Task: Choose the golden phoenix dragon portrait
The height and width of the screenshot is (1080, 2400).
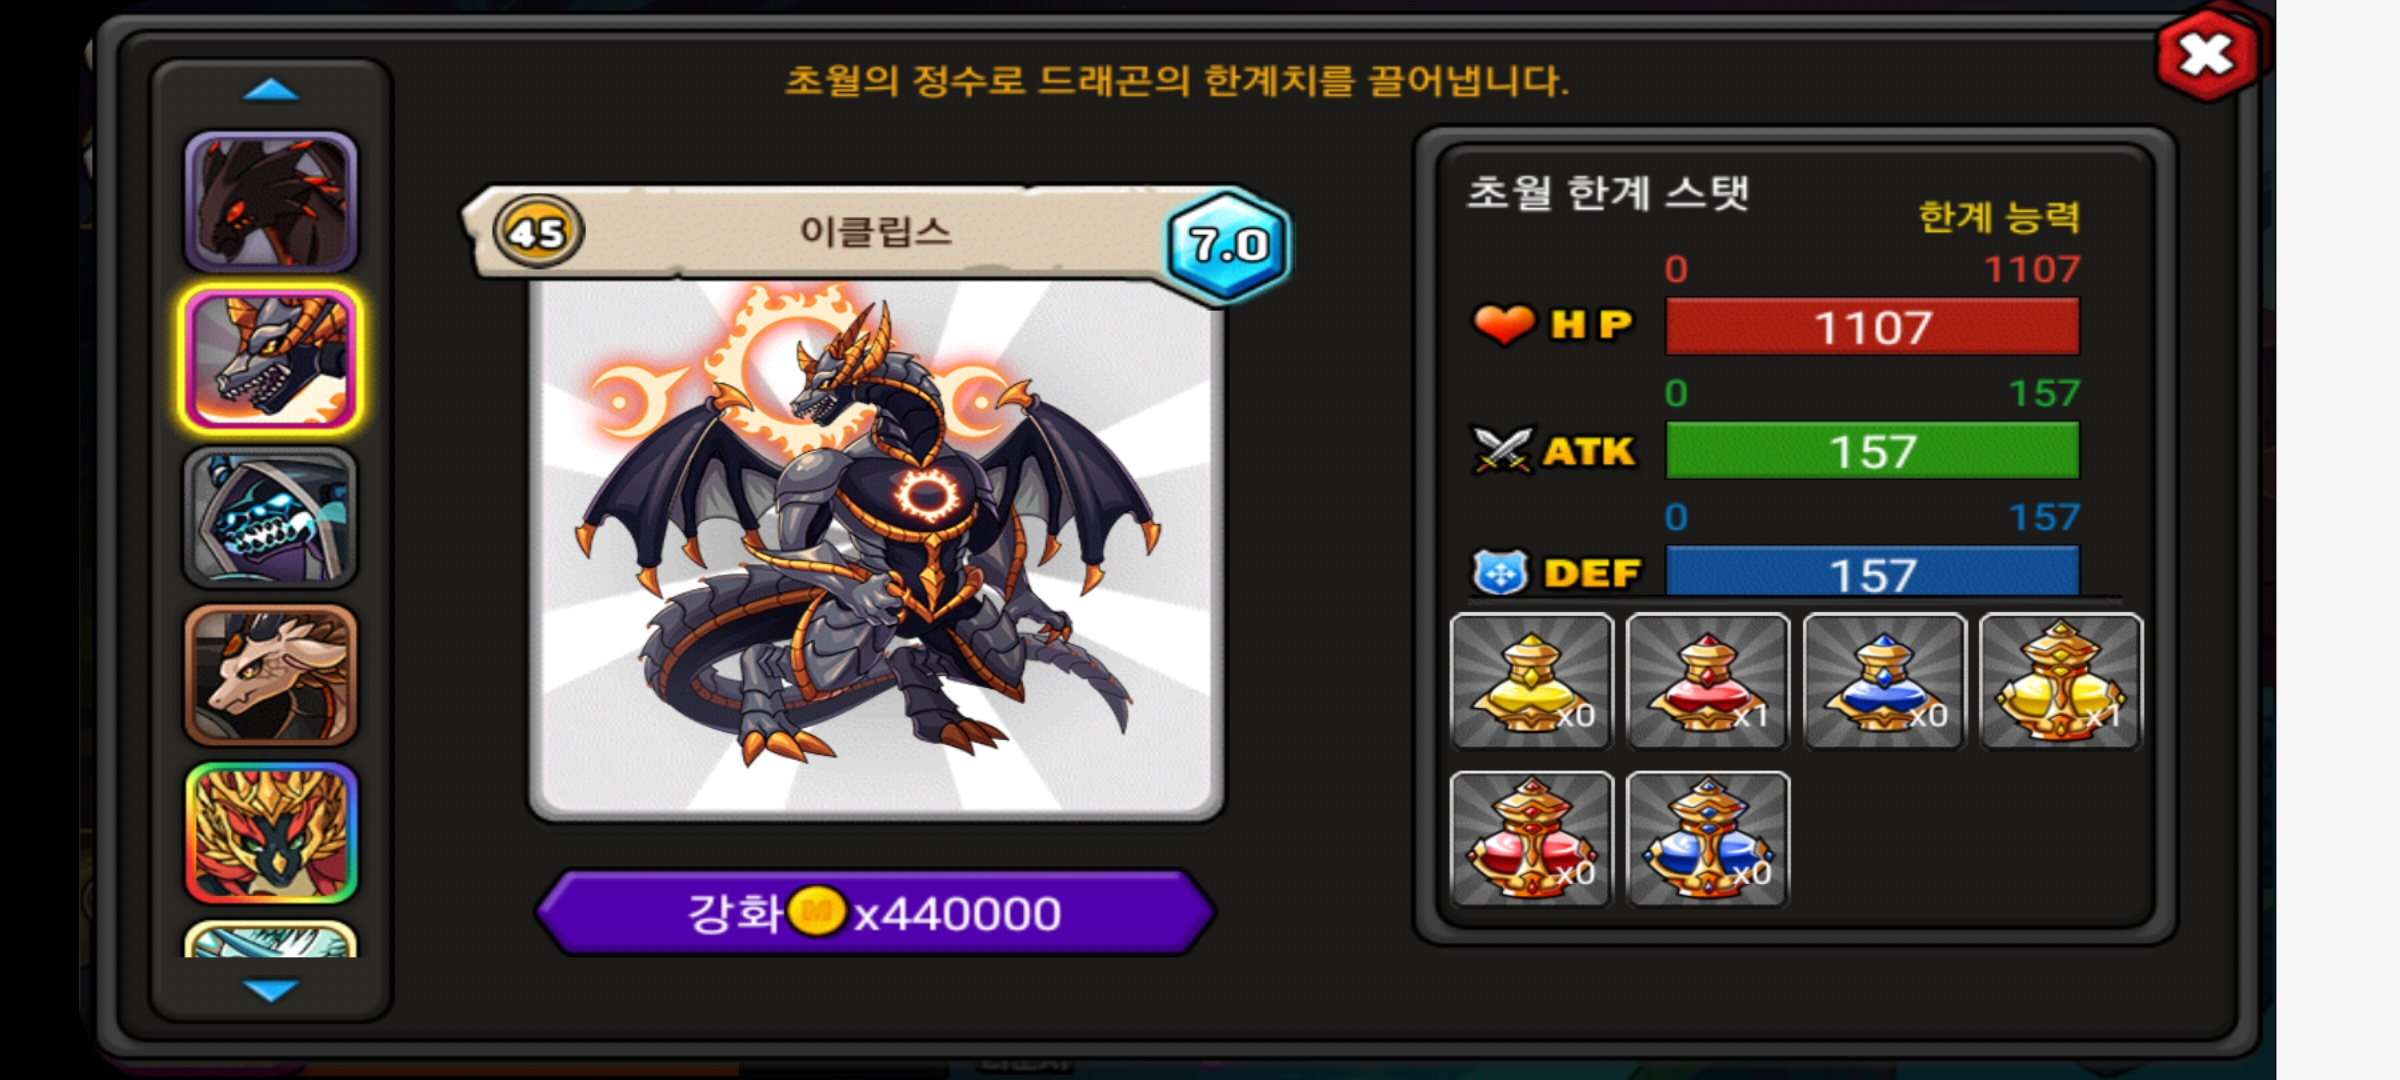Action: (x=271, y=833)
